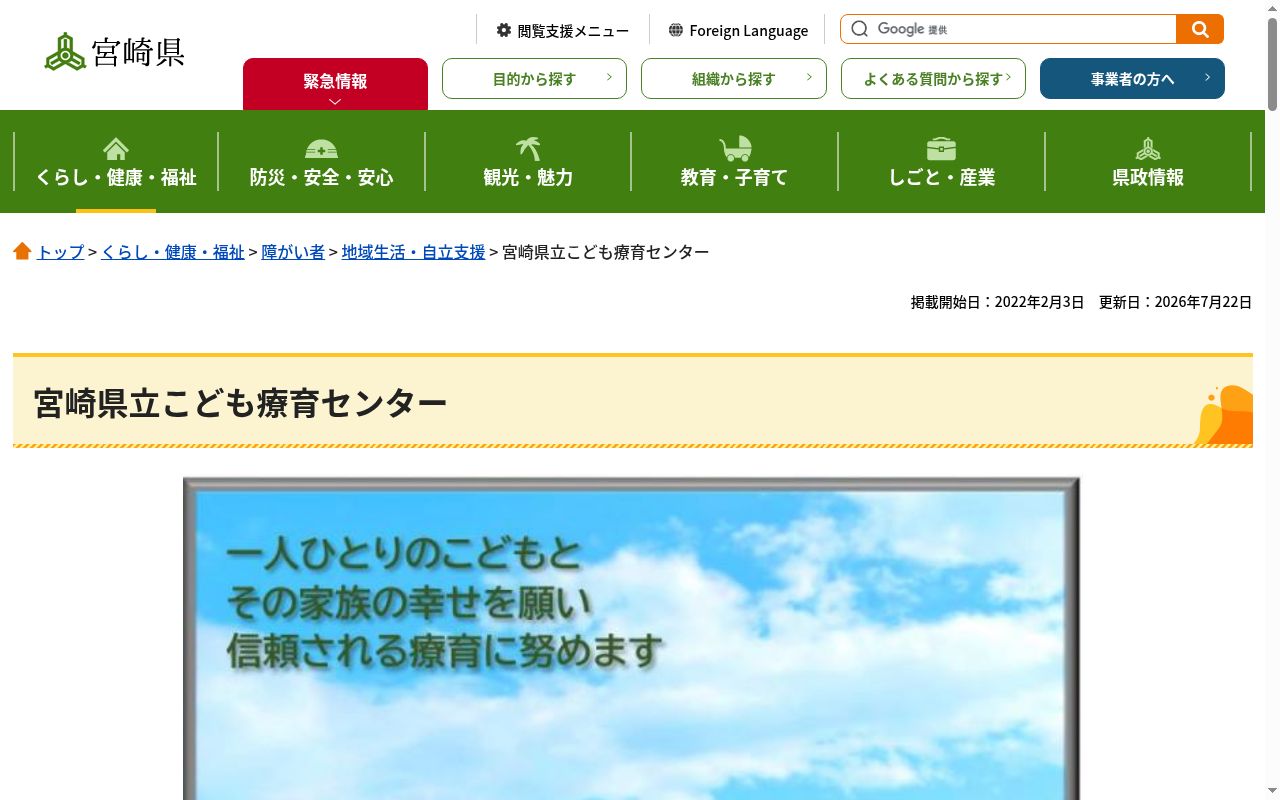Screen dimensions: 1280x800
Task: Select the 観光・魅力 menu label
Action: (528, 177)
